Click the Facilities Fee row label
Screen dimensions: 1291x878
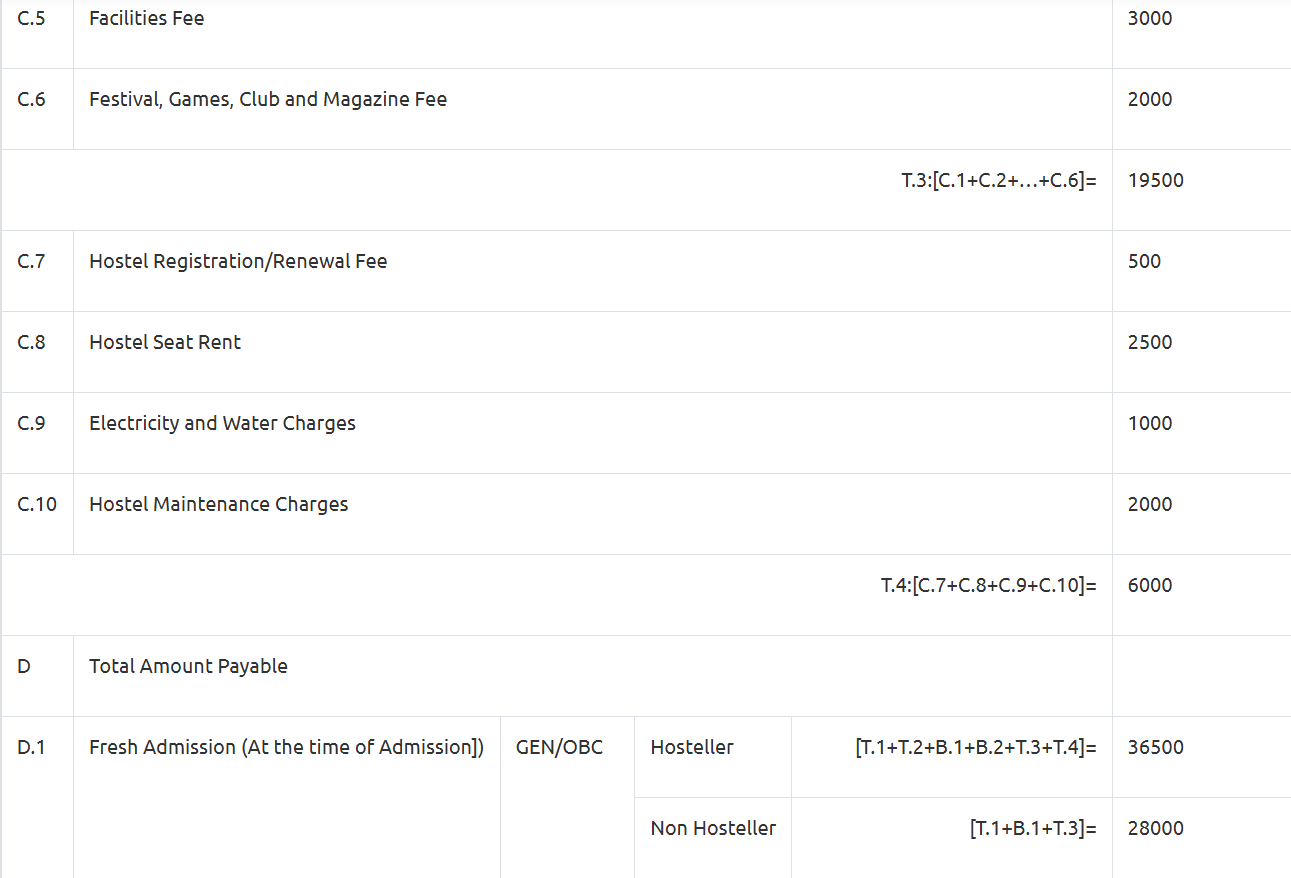point(146,18)
